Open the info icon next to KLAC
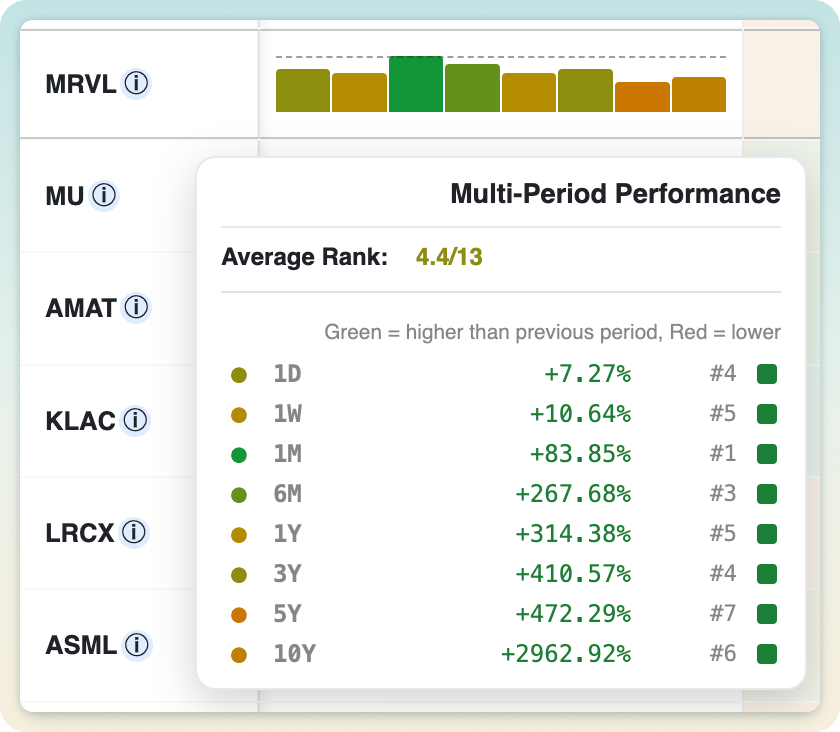Viewport: 840px width, 732px height. [135, 420]
